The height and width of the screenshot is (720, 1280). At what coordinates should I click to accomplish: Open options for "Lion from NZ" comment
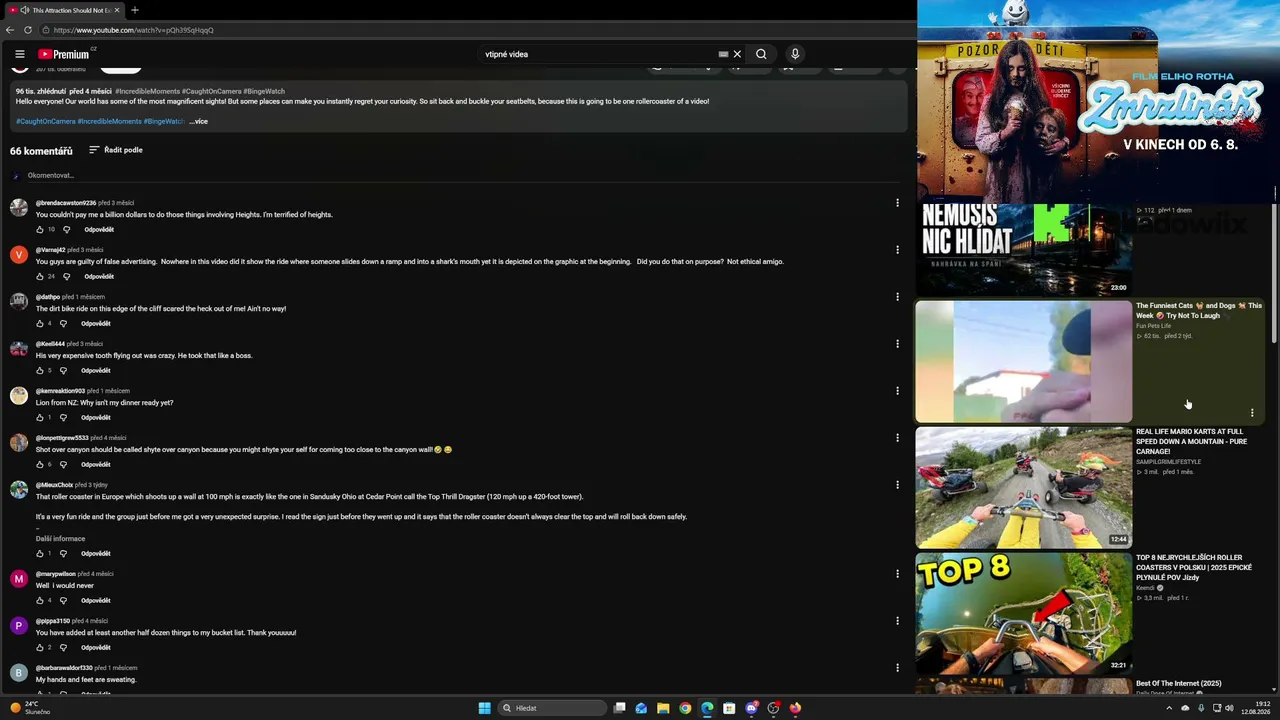pyautogui.click(x=897, y=391)
